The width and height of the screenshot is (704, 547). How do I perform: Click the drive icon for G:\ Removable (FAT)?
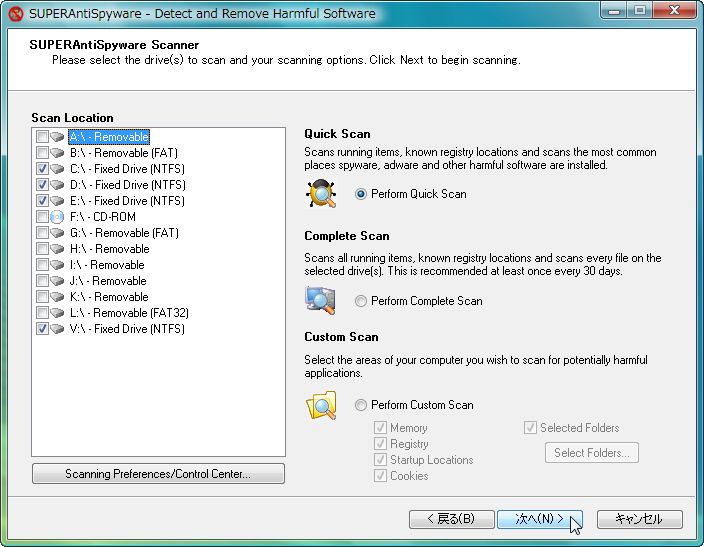click(x=57, y=233)
